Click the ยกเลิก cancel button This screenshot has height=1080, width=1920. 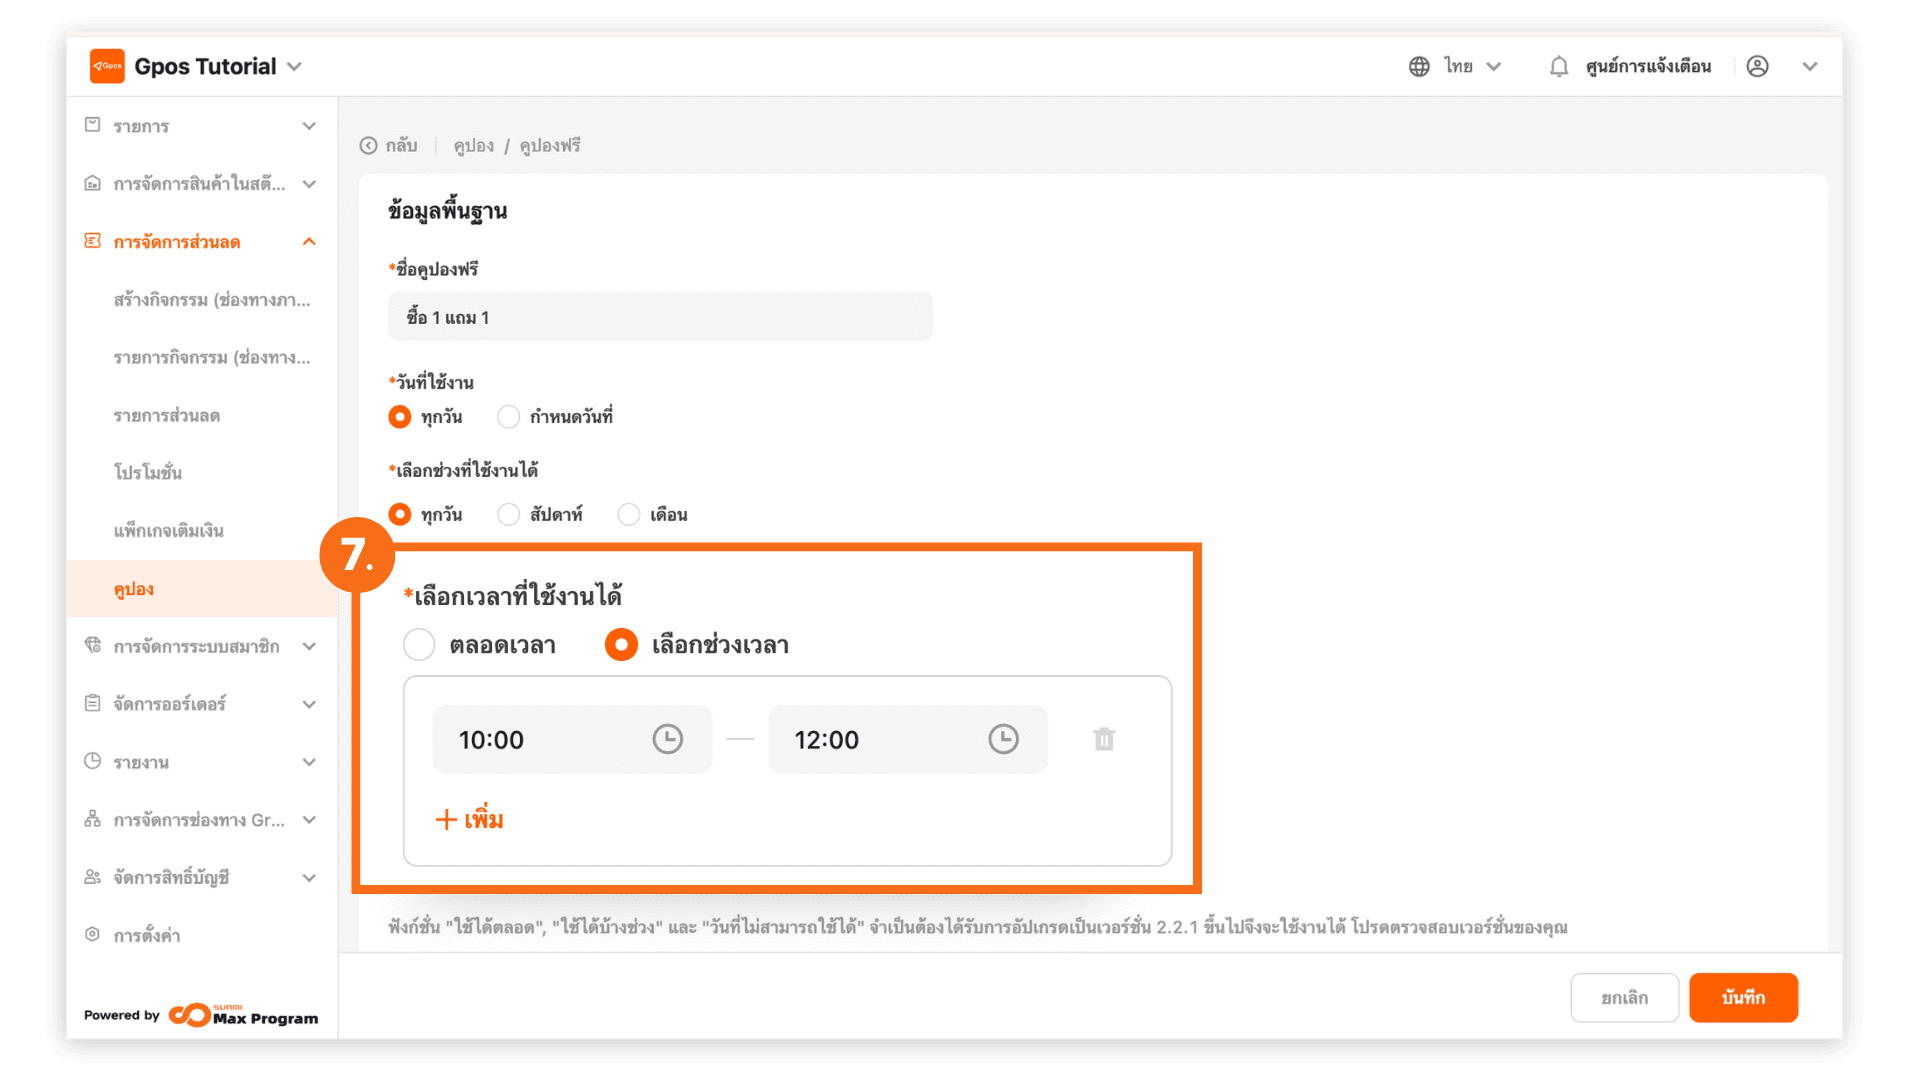(1624, 997)
